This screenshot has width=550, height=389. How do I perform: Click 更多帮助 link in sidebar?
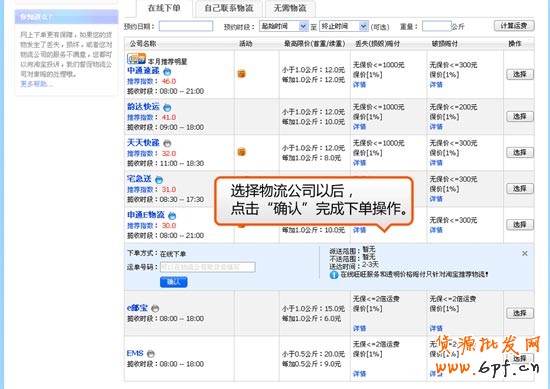tap(36, 84)
